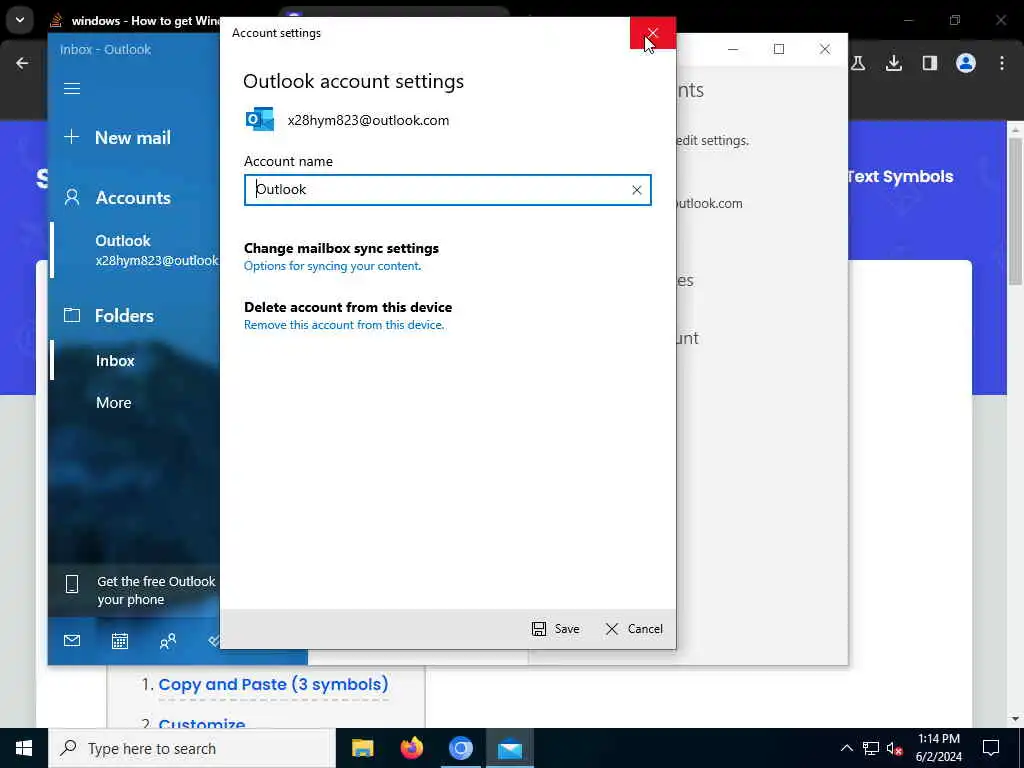The height and width of the screenshot is (768, 1024).
Task: Switch to Chrome from taskbar
Action: point(460,748)
